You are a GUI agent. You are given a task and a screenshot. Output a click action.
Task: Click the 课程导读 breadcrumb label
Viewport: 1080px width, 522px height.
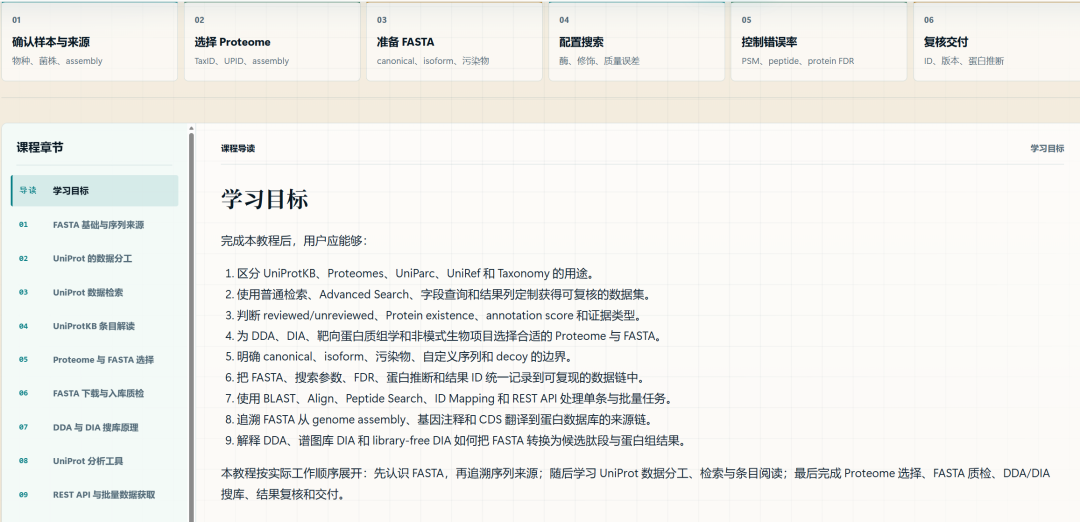coord(238,148)
